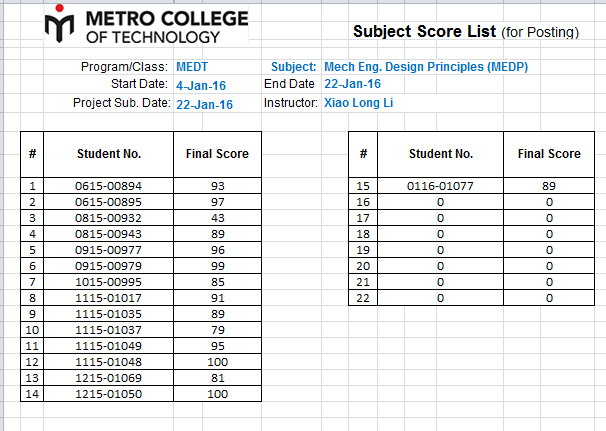Click Student No. cell in row 20
The height and width of the screenshot is (431, 606).
click(x=441, y=266)
